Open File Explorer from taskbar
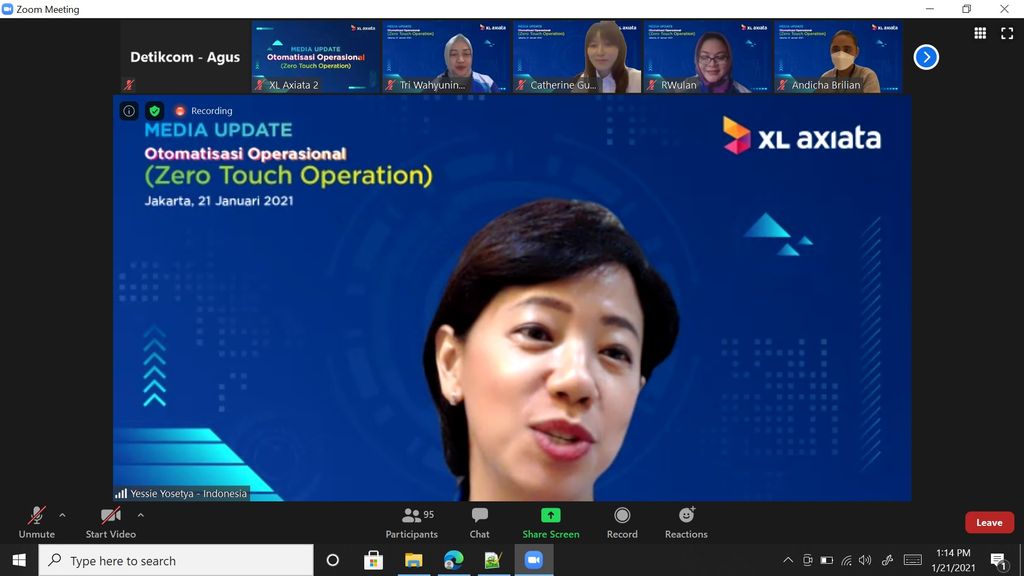This screenshot has width=1024, height=576. coord(413,560)
